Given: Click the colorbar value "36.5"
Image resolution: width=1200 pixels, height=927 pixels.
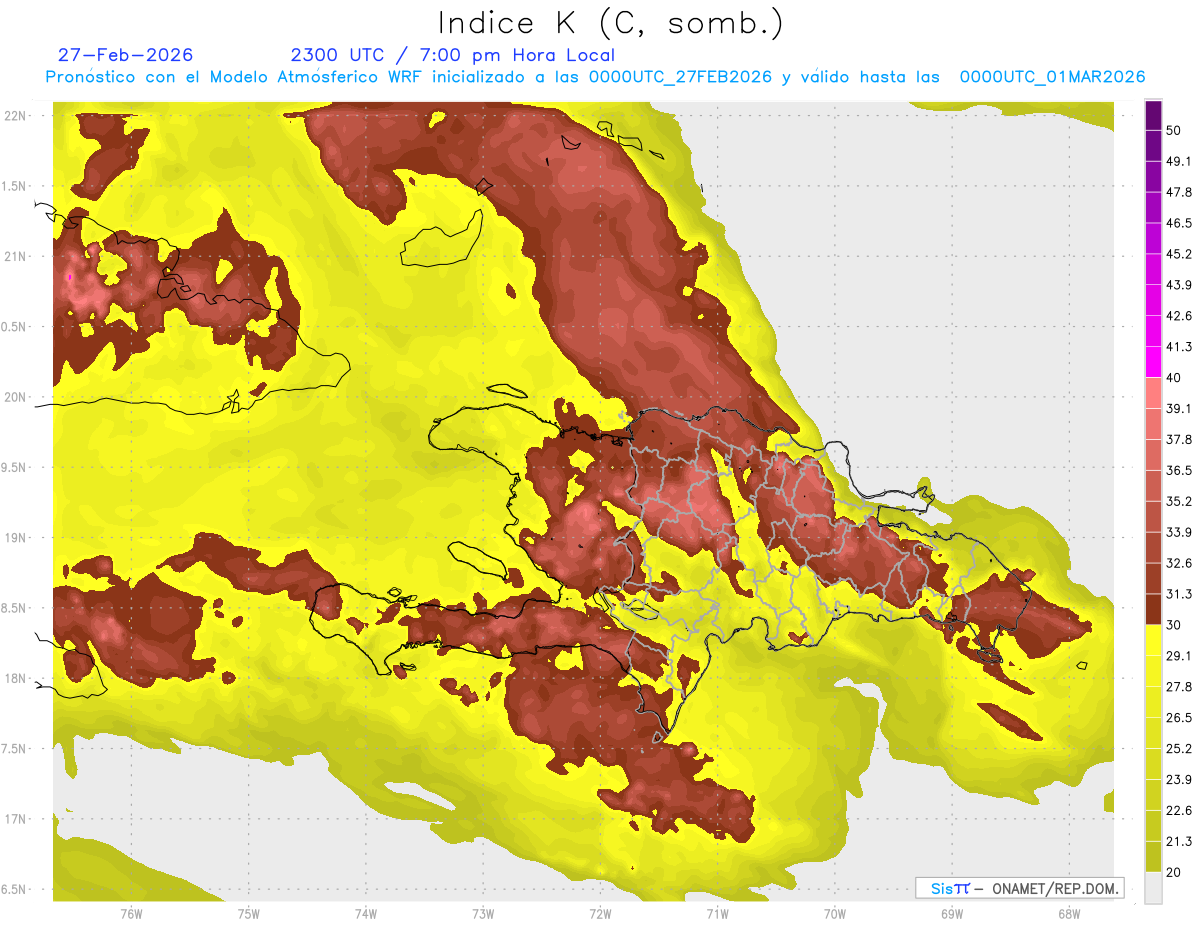Looking at the screenshot, I should click(x=1178, y=470).
